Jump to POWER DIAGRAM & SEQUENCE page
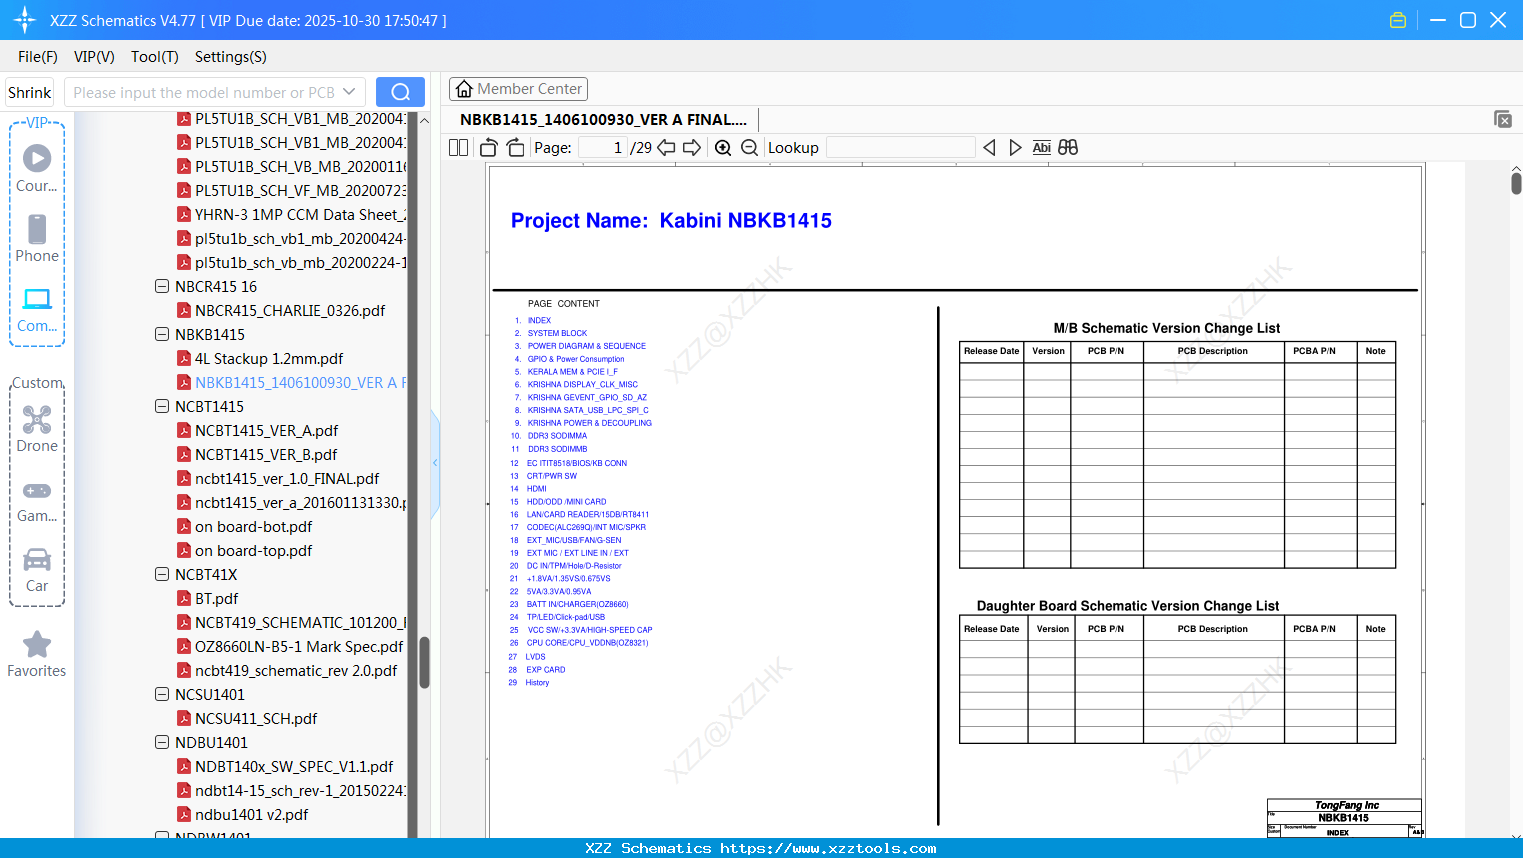This screenshot has width=1523, height=858. click(x=587, y=346)
